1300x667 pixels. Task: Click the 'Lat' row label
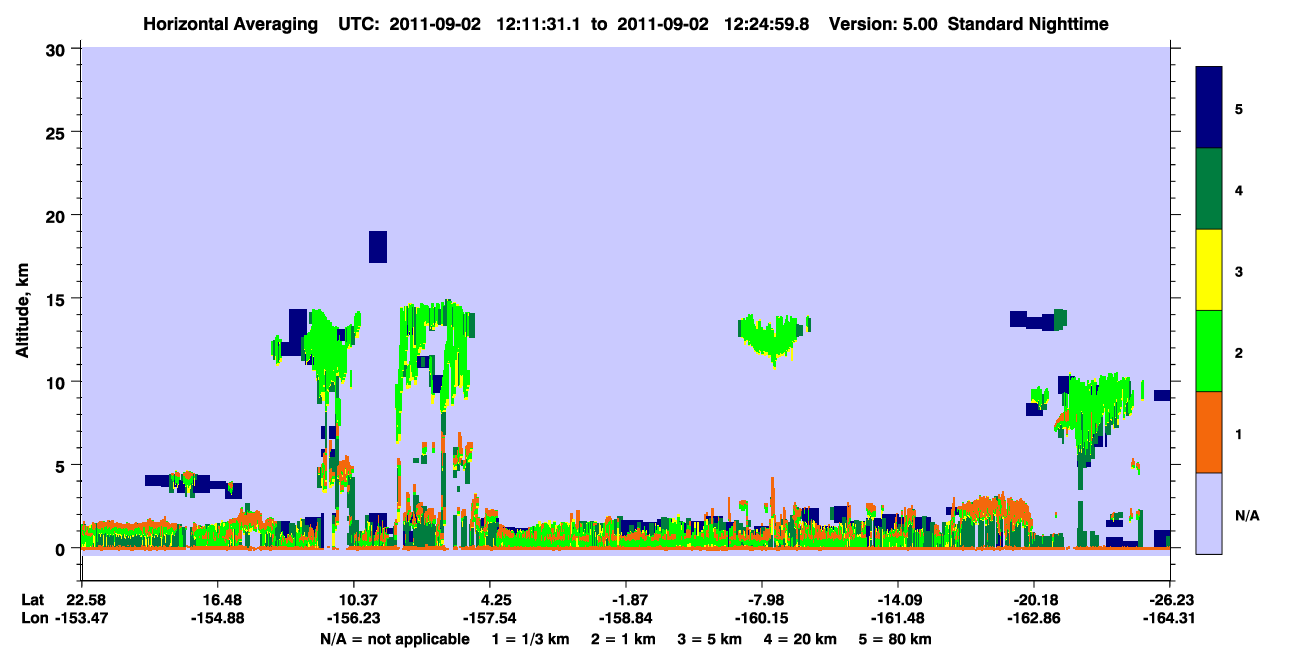32,600
